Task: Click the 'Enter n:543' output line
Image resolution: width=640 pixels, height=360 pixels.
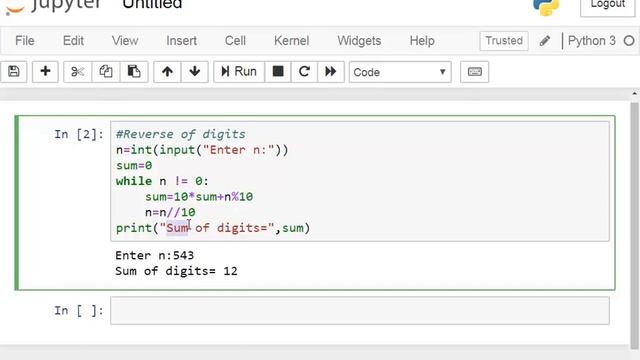Action: pos(155,256)
